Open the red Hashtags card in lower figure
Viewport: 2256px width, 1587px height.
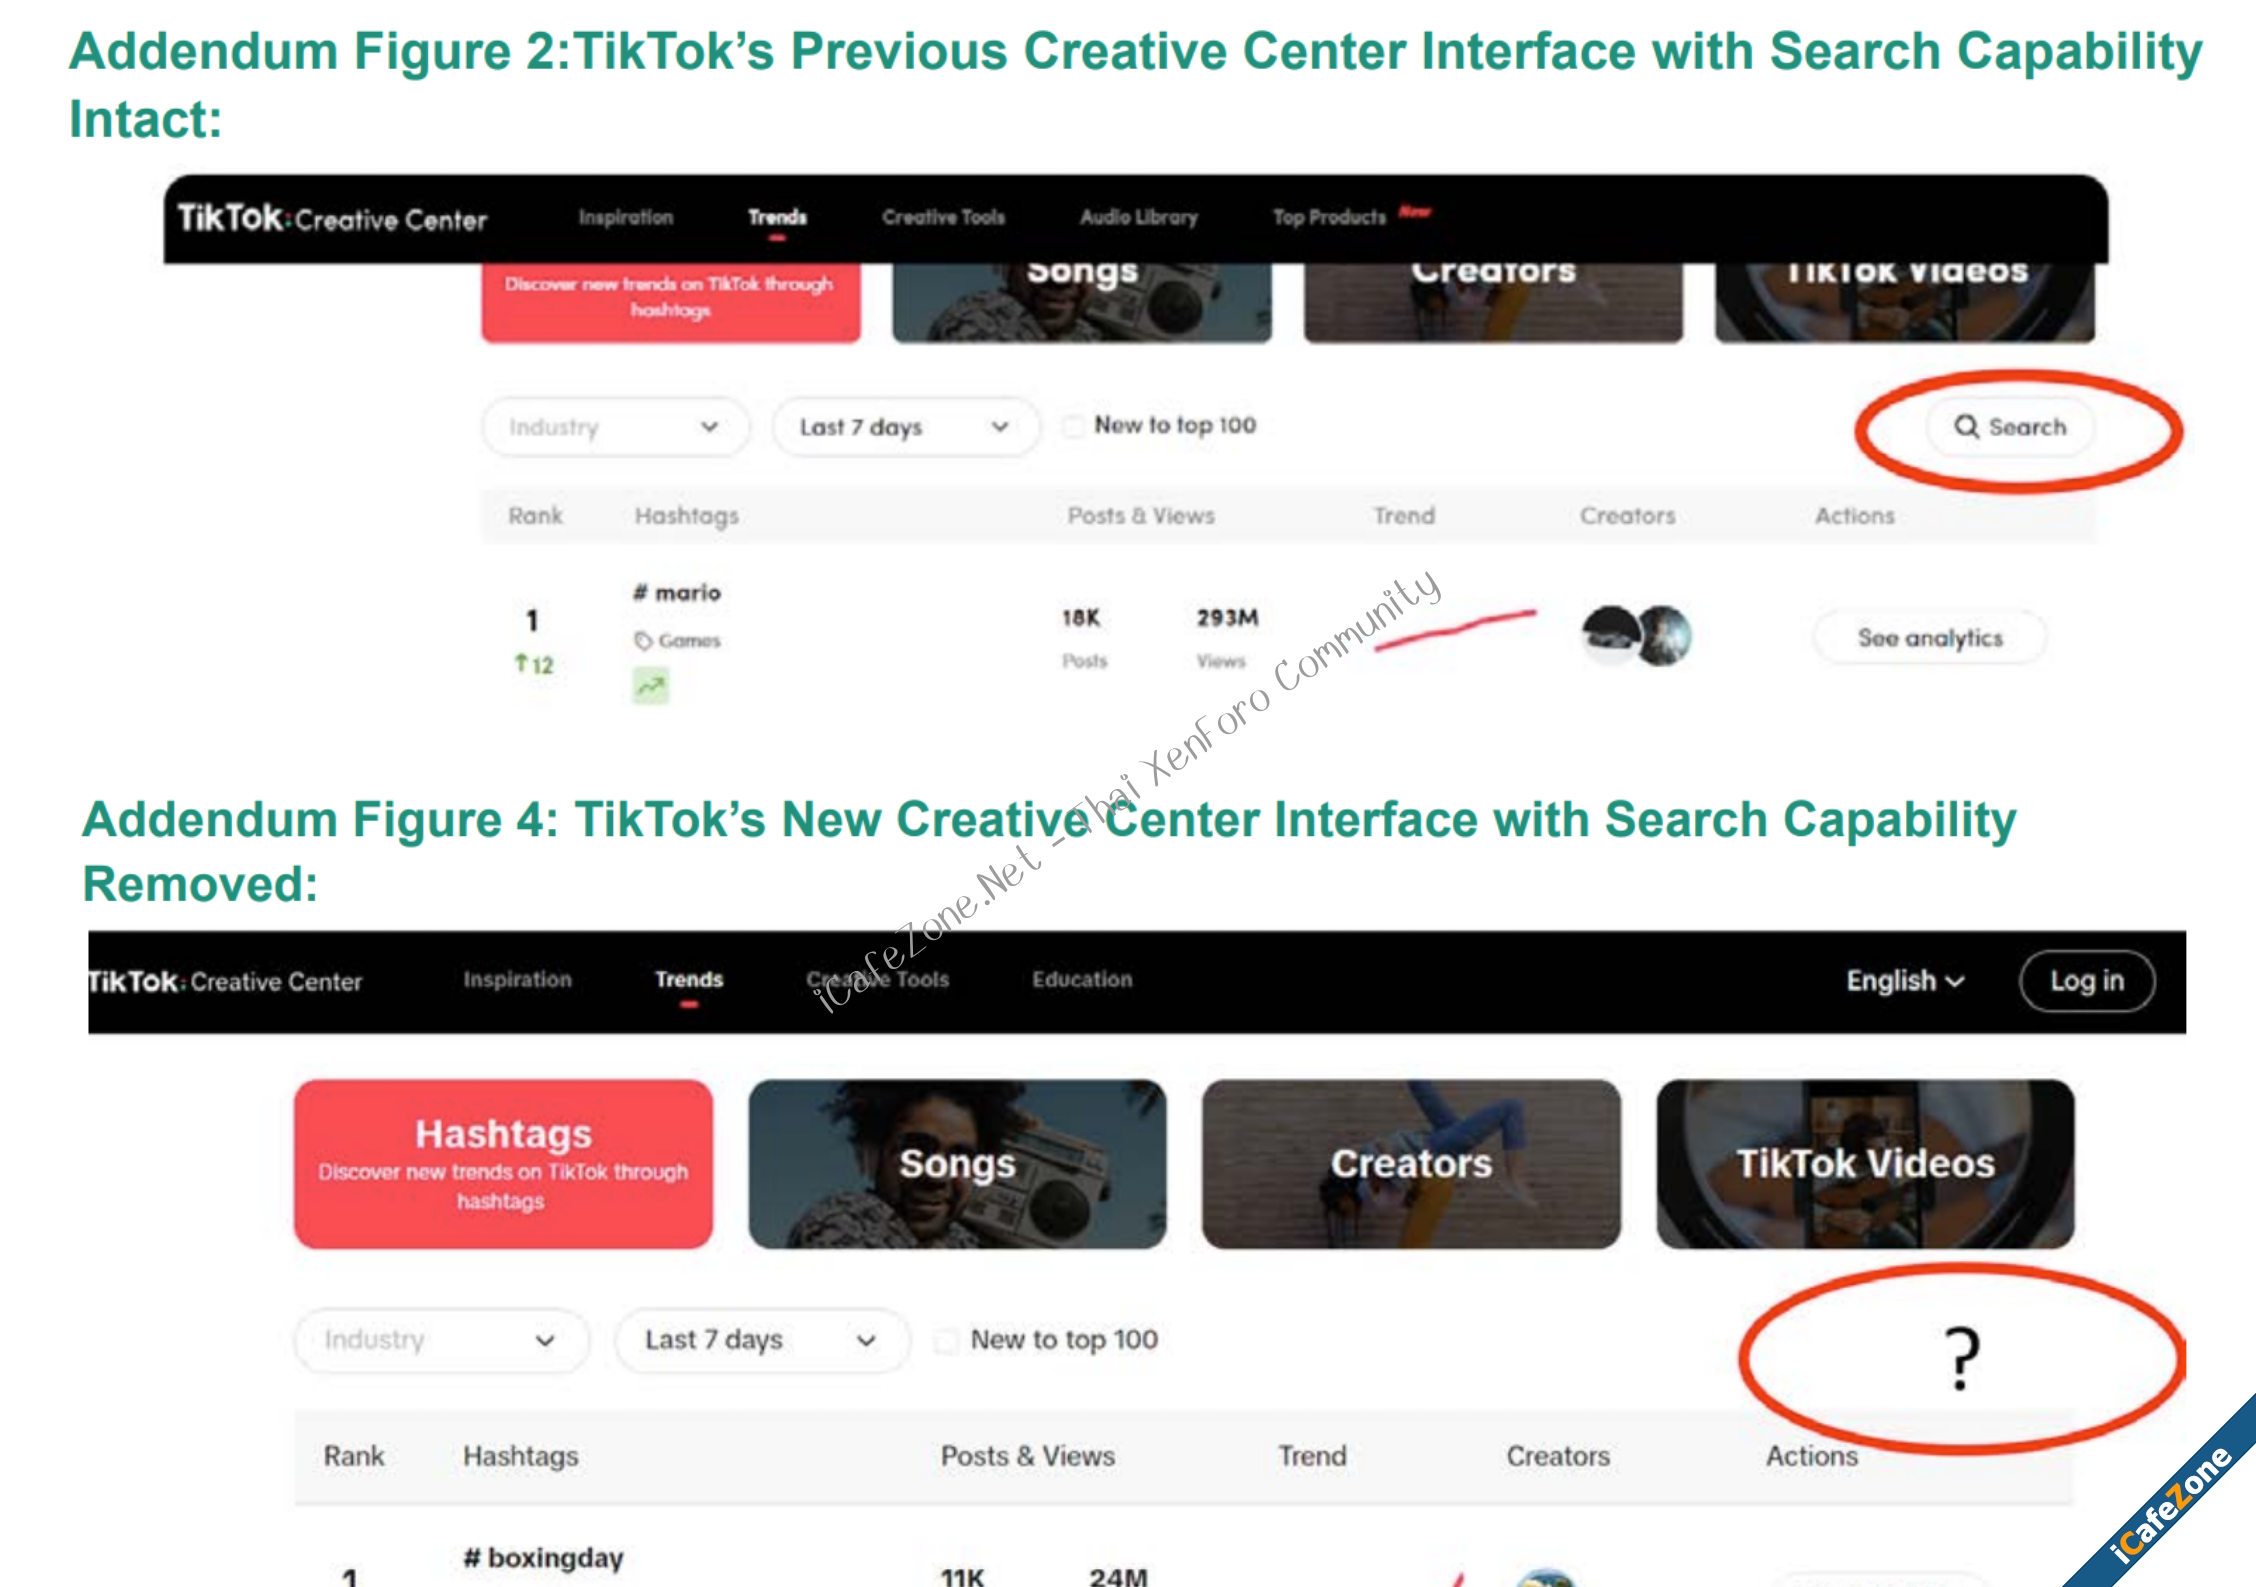503,1164
